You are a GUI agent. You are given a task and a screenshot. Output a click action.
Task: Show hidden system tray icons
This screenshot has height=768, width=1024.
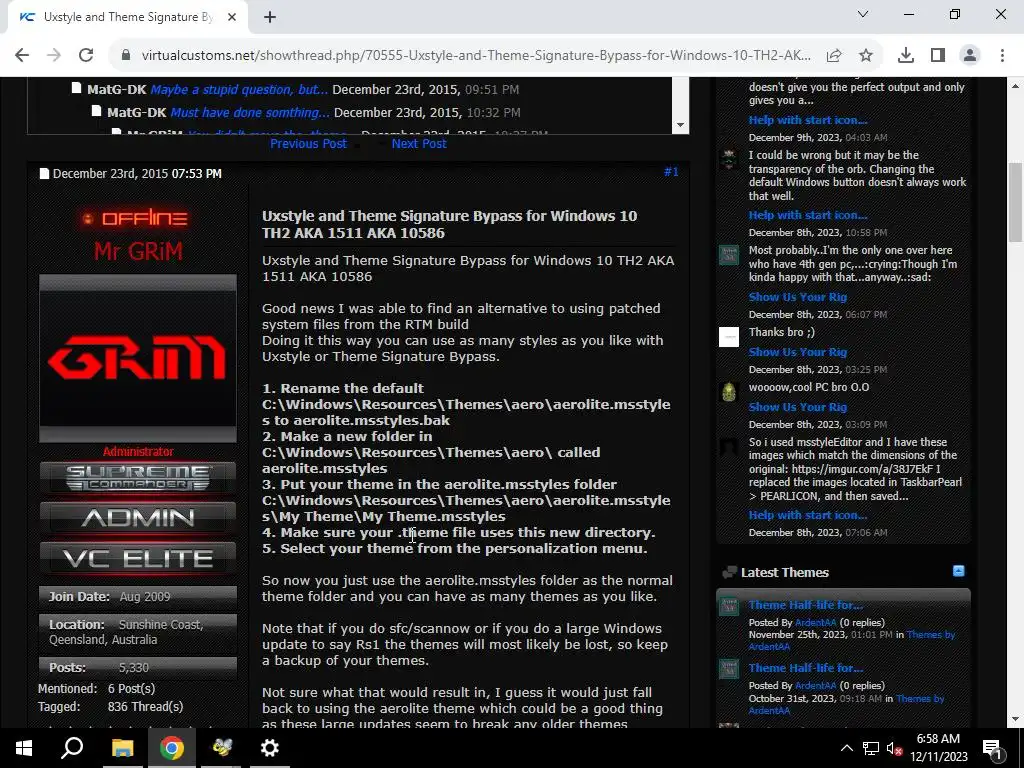[846, 748]
